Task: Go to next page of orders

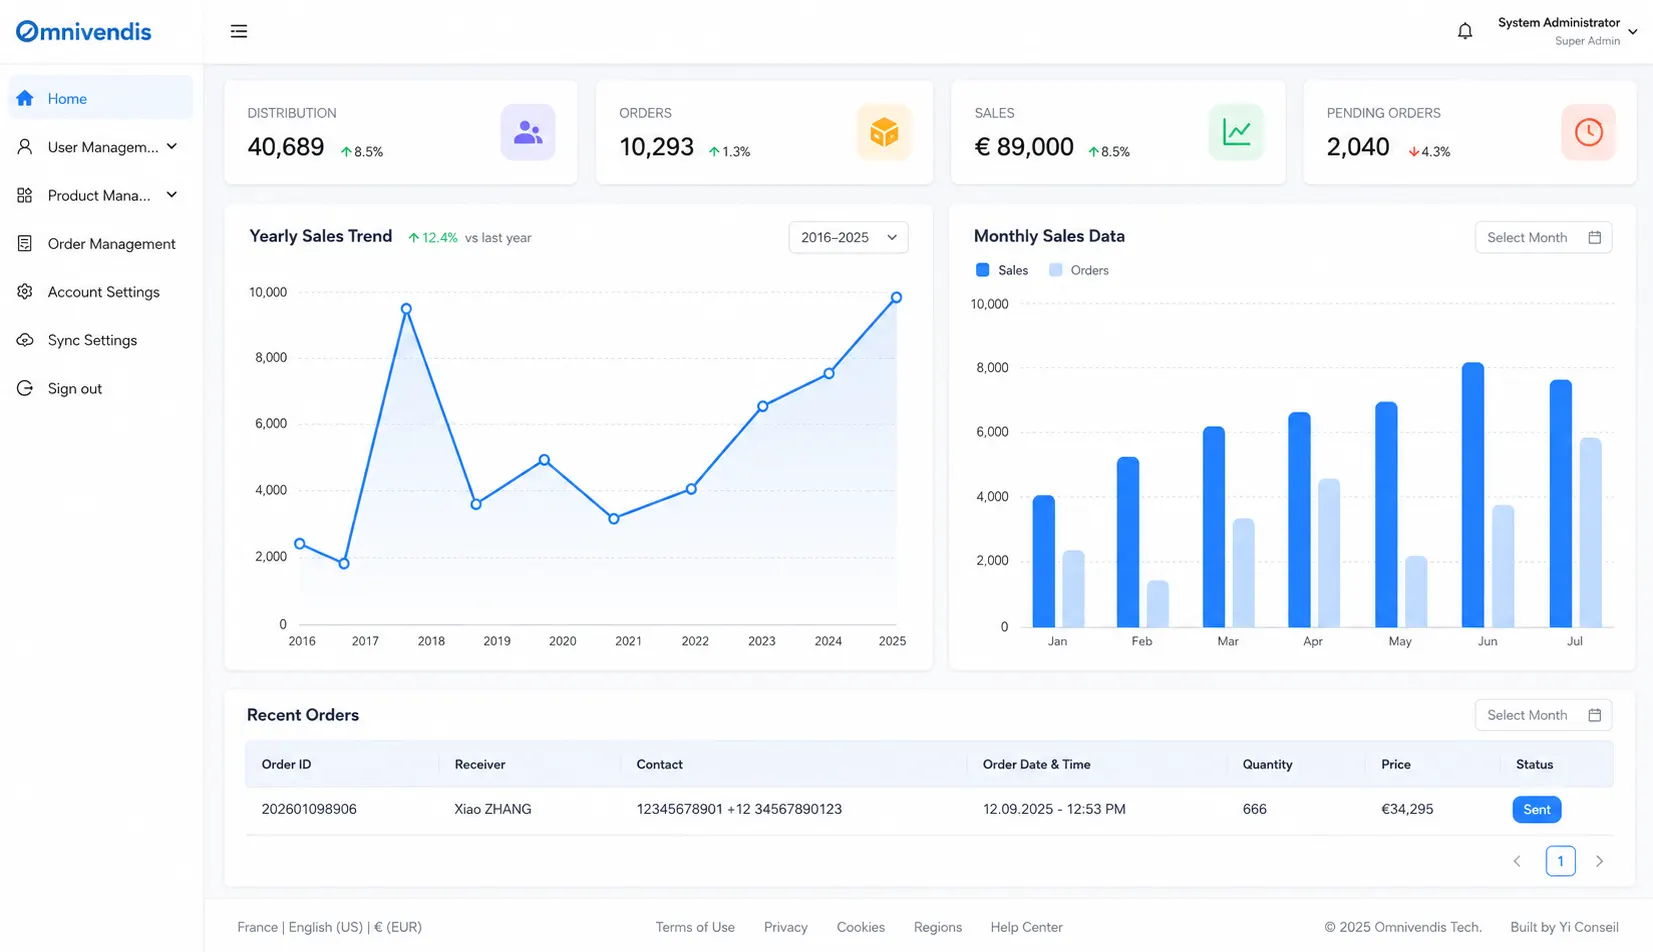Action: (x=1599, y=861)
